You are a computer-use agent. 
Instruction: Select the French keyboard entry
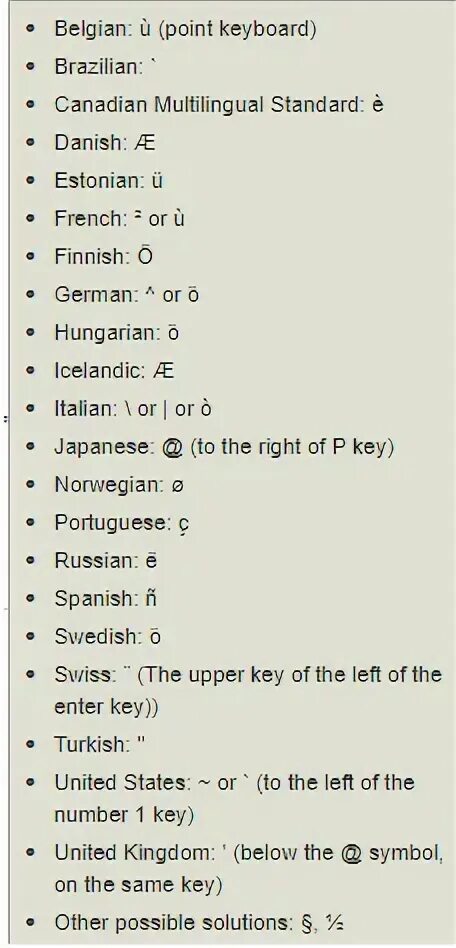pos(119,218)
